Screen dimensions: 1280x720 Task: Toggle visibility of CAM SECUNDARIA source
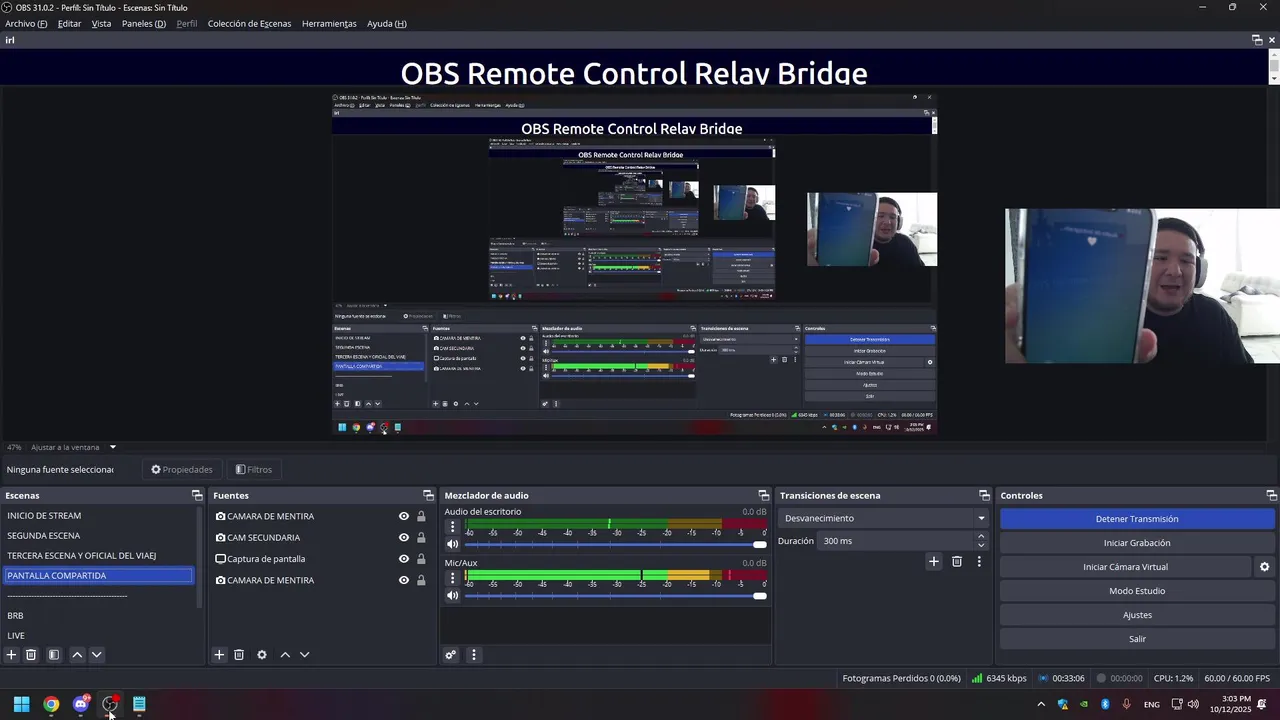(404, 538)
